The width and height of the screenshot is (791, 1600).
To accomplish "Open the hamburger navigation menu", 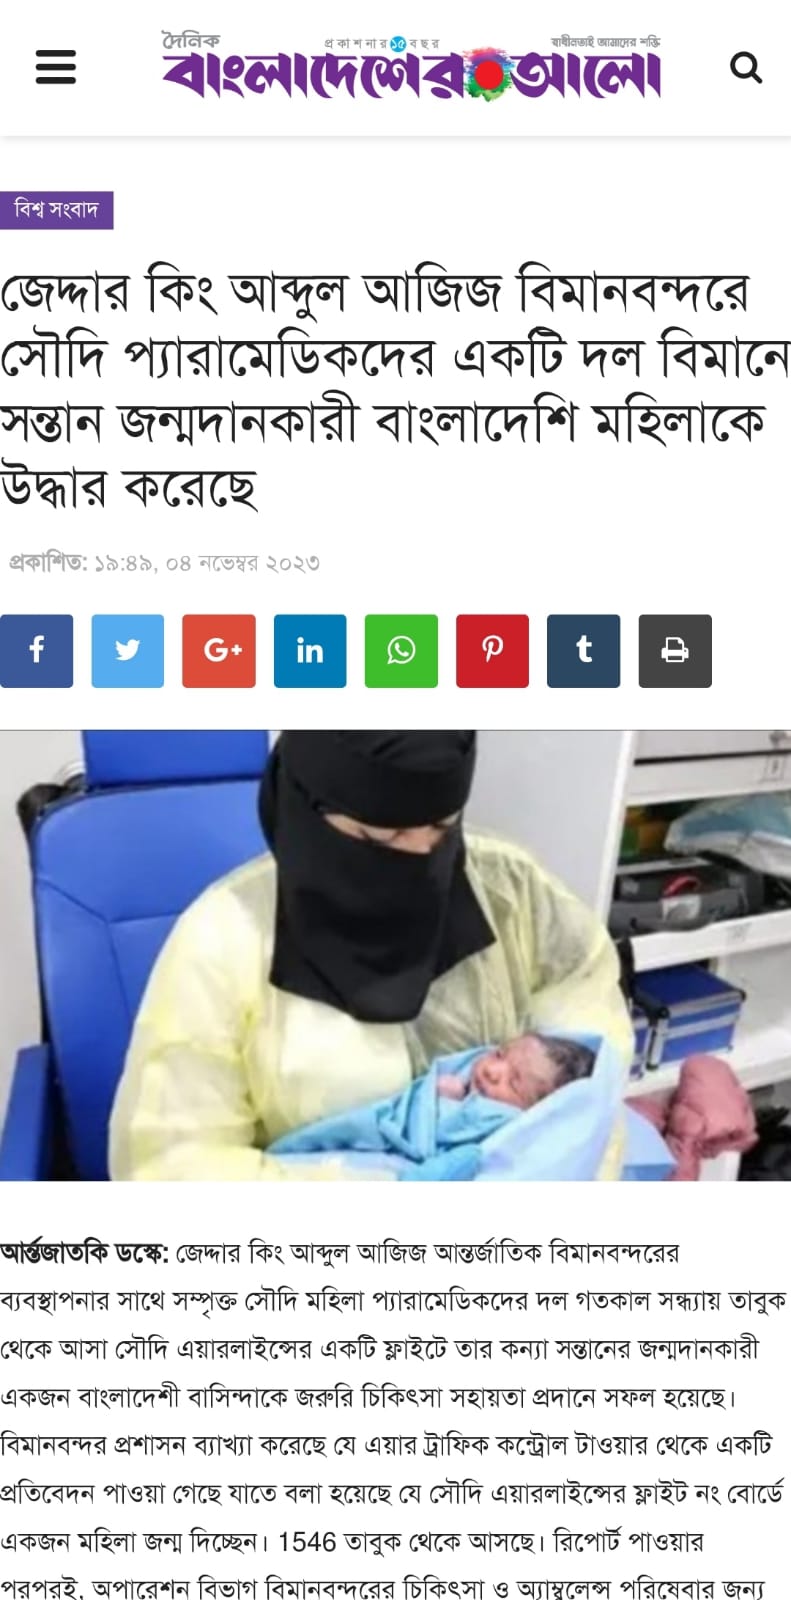I will click(x=55, y=67).
